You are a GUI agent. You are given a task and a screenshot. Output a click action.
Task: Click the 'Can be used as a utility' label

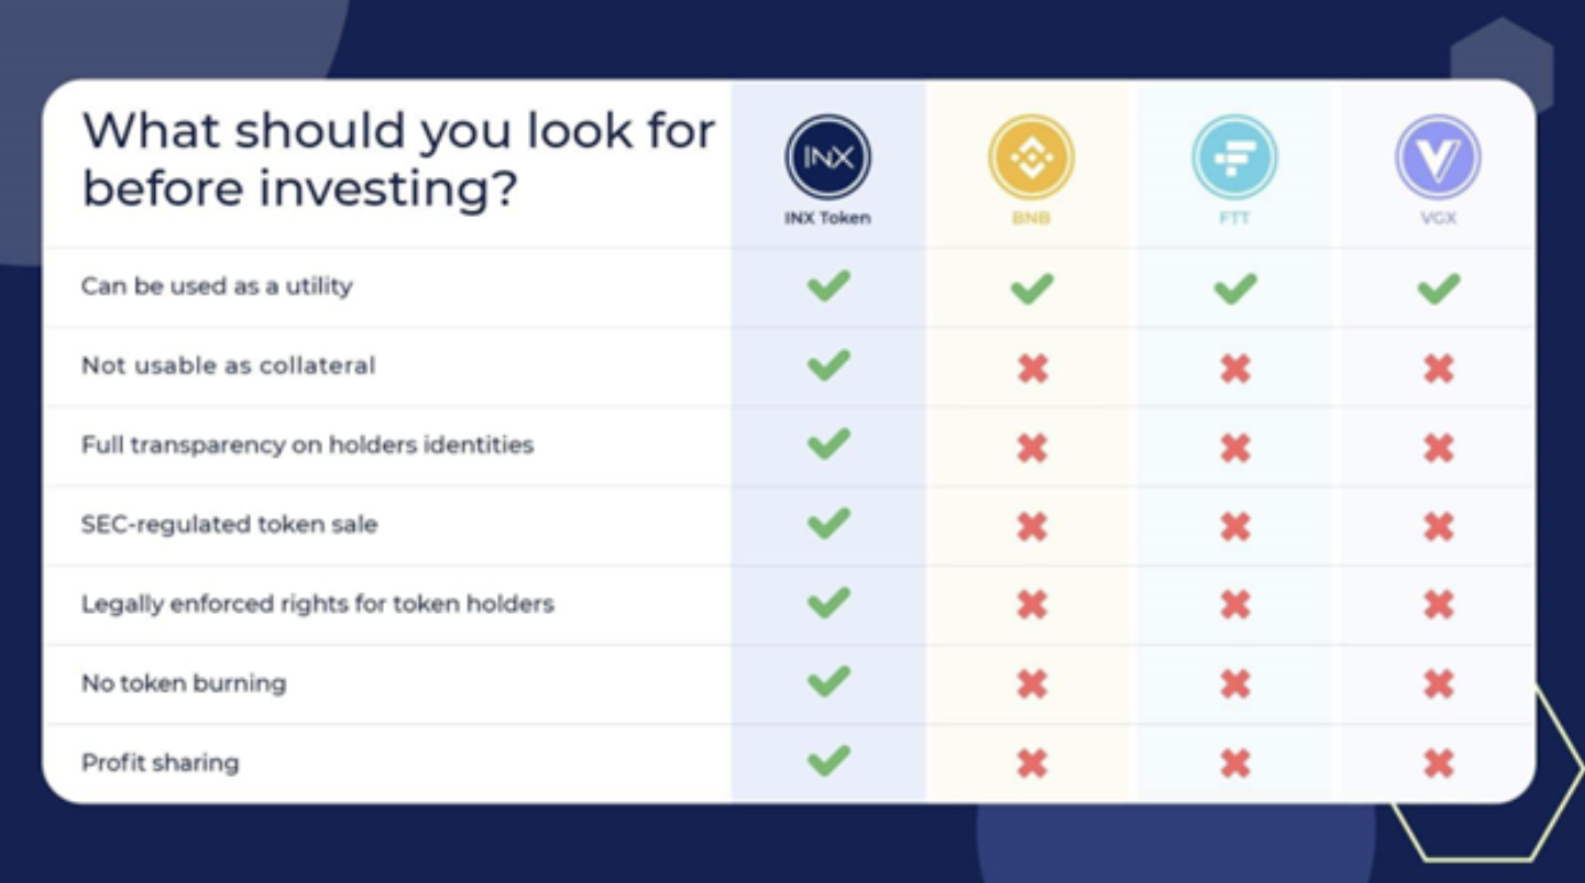(x=217, y=286)
